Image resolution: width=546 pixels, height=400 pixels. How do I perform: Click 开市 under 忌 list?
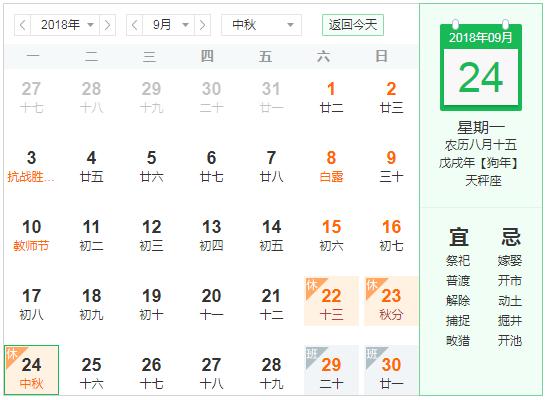pos(510,281)
